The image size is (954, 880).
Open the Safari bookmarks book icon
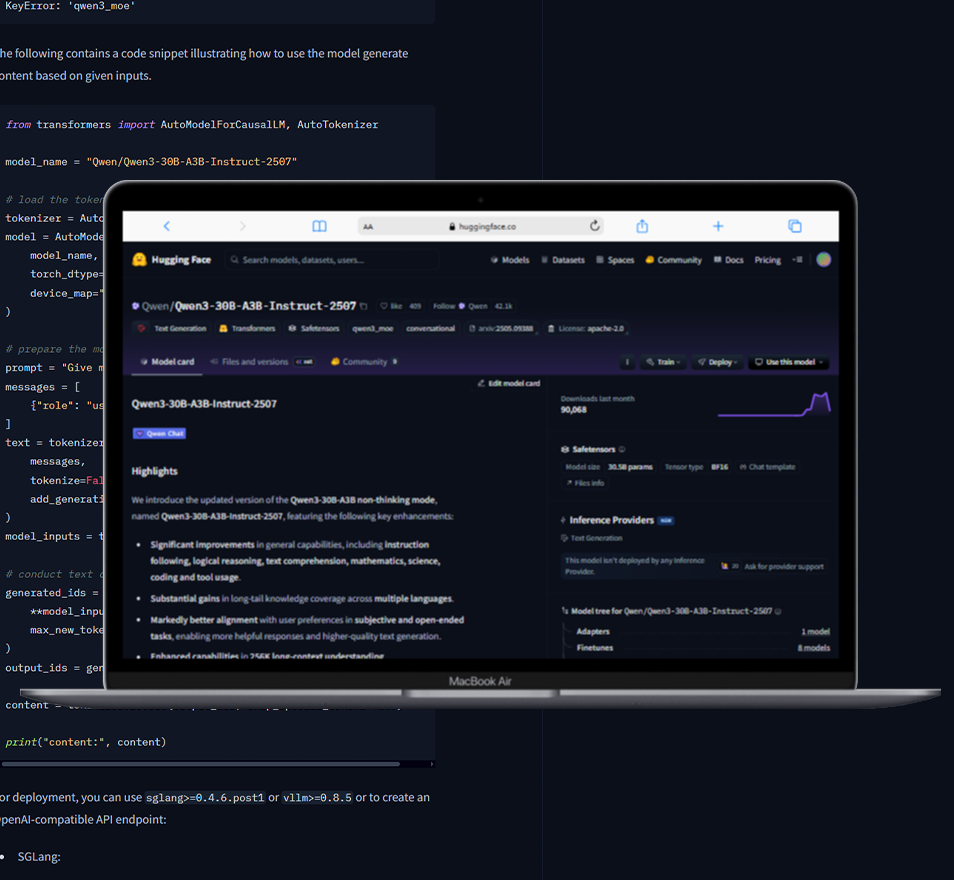click(319, 226)
